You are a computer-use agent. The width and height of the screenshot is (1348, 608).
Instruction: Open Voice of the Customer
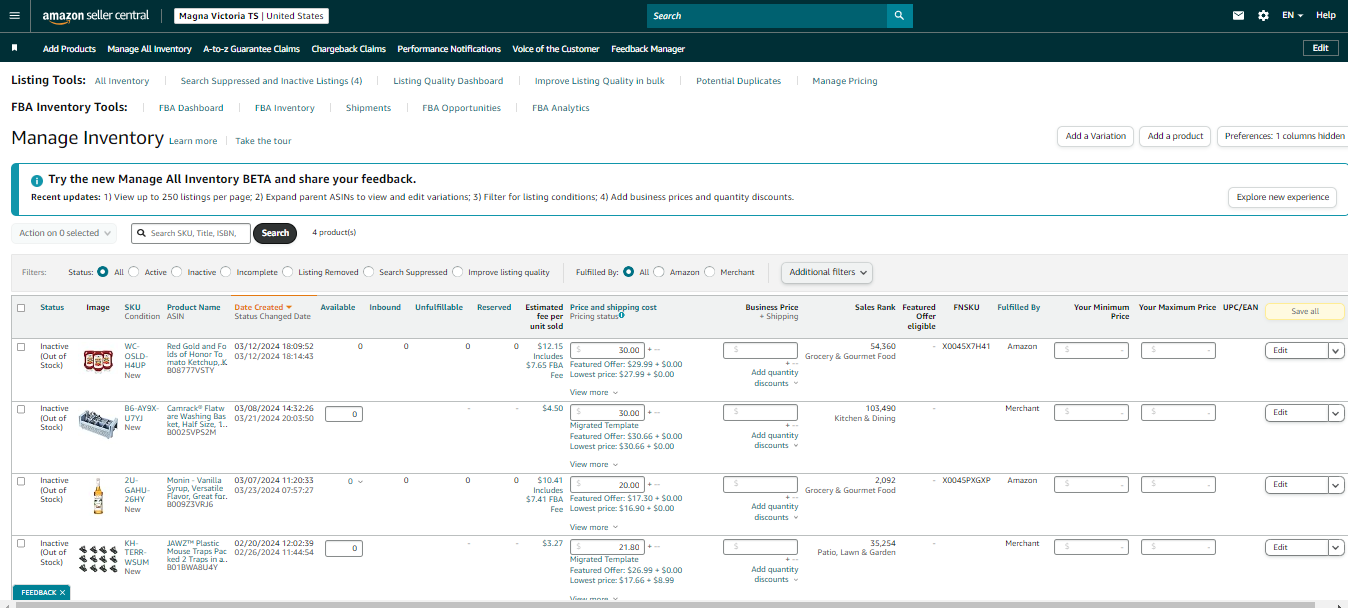coord(556,48)
